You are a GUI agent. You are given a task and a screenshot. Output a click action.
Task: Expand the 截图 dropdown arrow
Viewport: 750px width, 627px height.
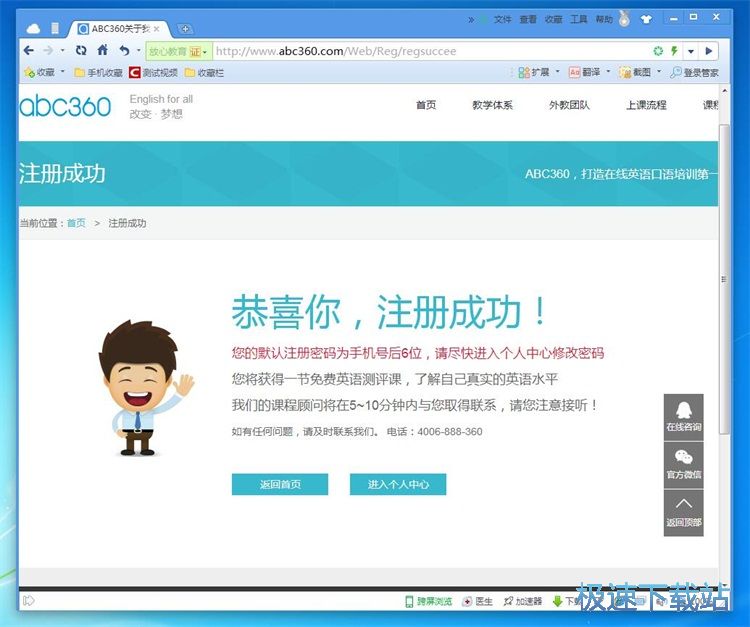coord(659,72)
